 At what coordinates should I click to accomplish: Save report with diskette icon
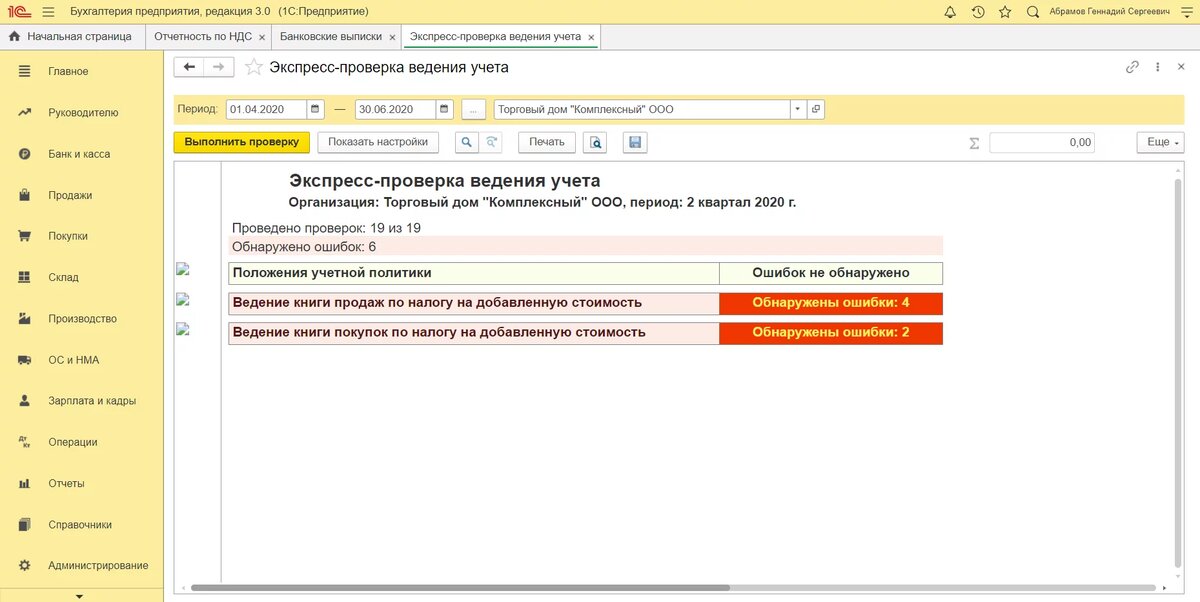634,142
